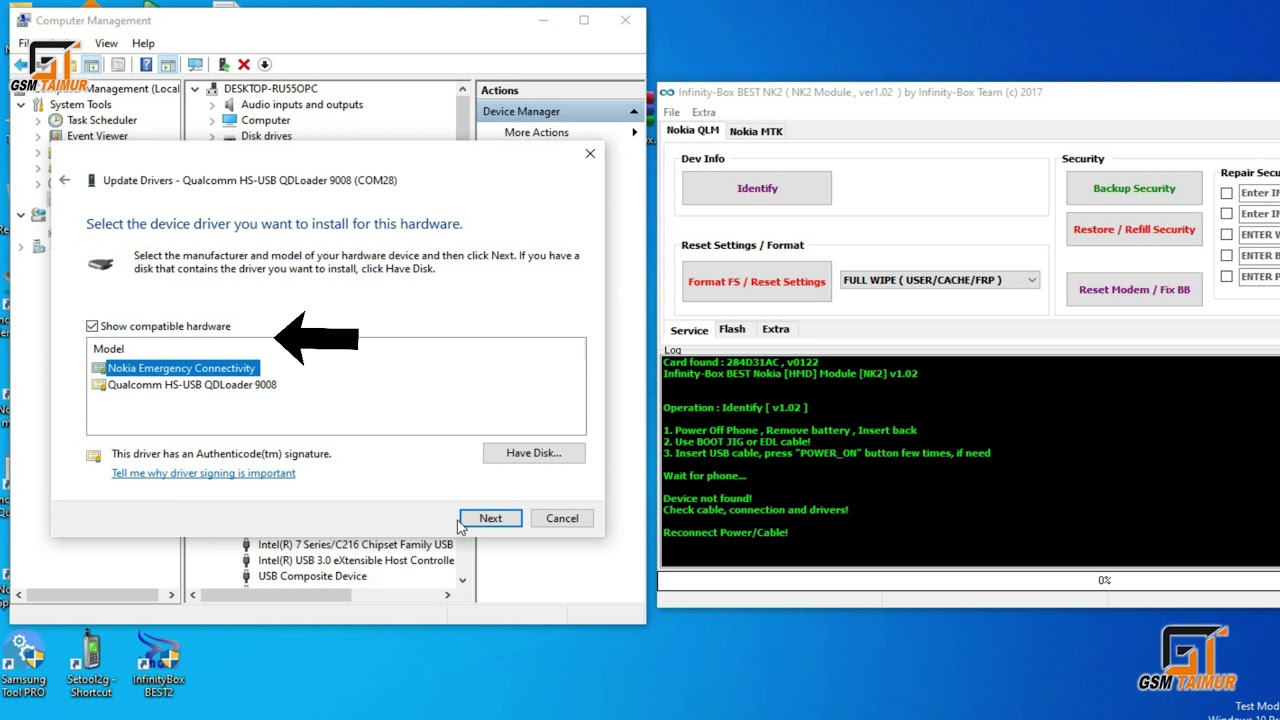Switch to the Nokia MTK tab
This screenshot has width=1280, height=720.
[756, 131]
